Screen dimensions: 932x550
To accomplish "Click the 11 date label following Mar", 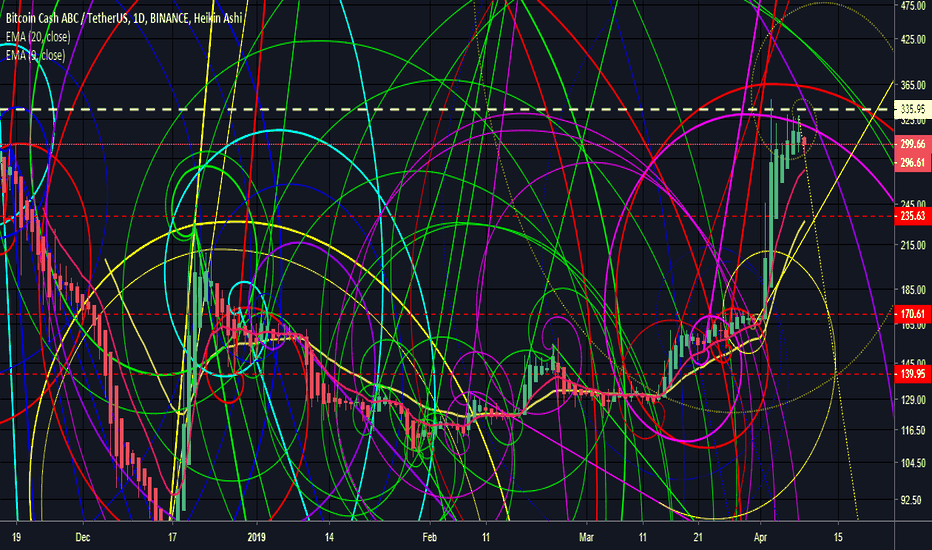I will click(643, 538).
